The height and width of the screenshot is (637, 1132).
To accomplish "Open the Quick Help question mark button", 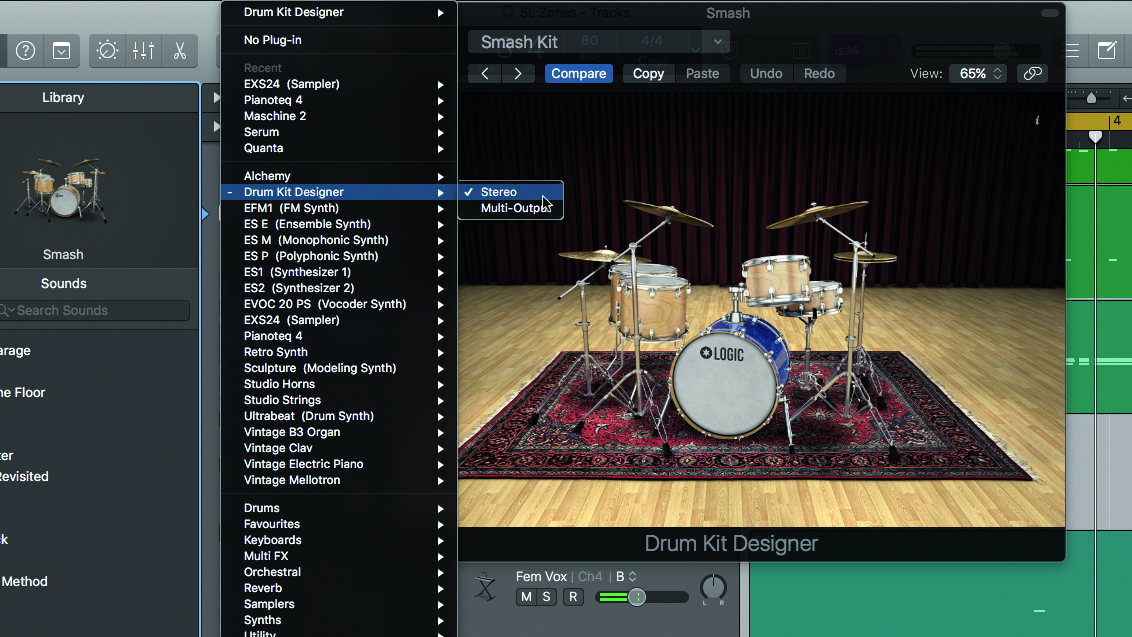I will click(25, 51).
